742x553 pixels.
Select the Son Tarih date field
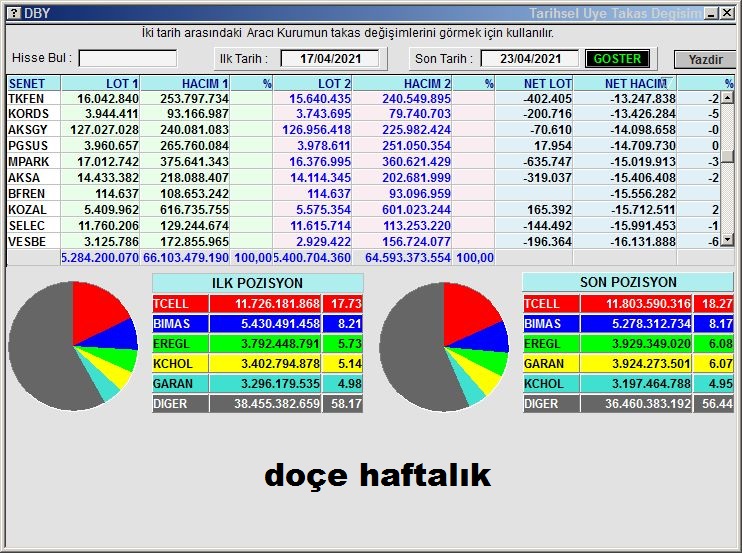pyautogui.click(x=529, y=59)
